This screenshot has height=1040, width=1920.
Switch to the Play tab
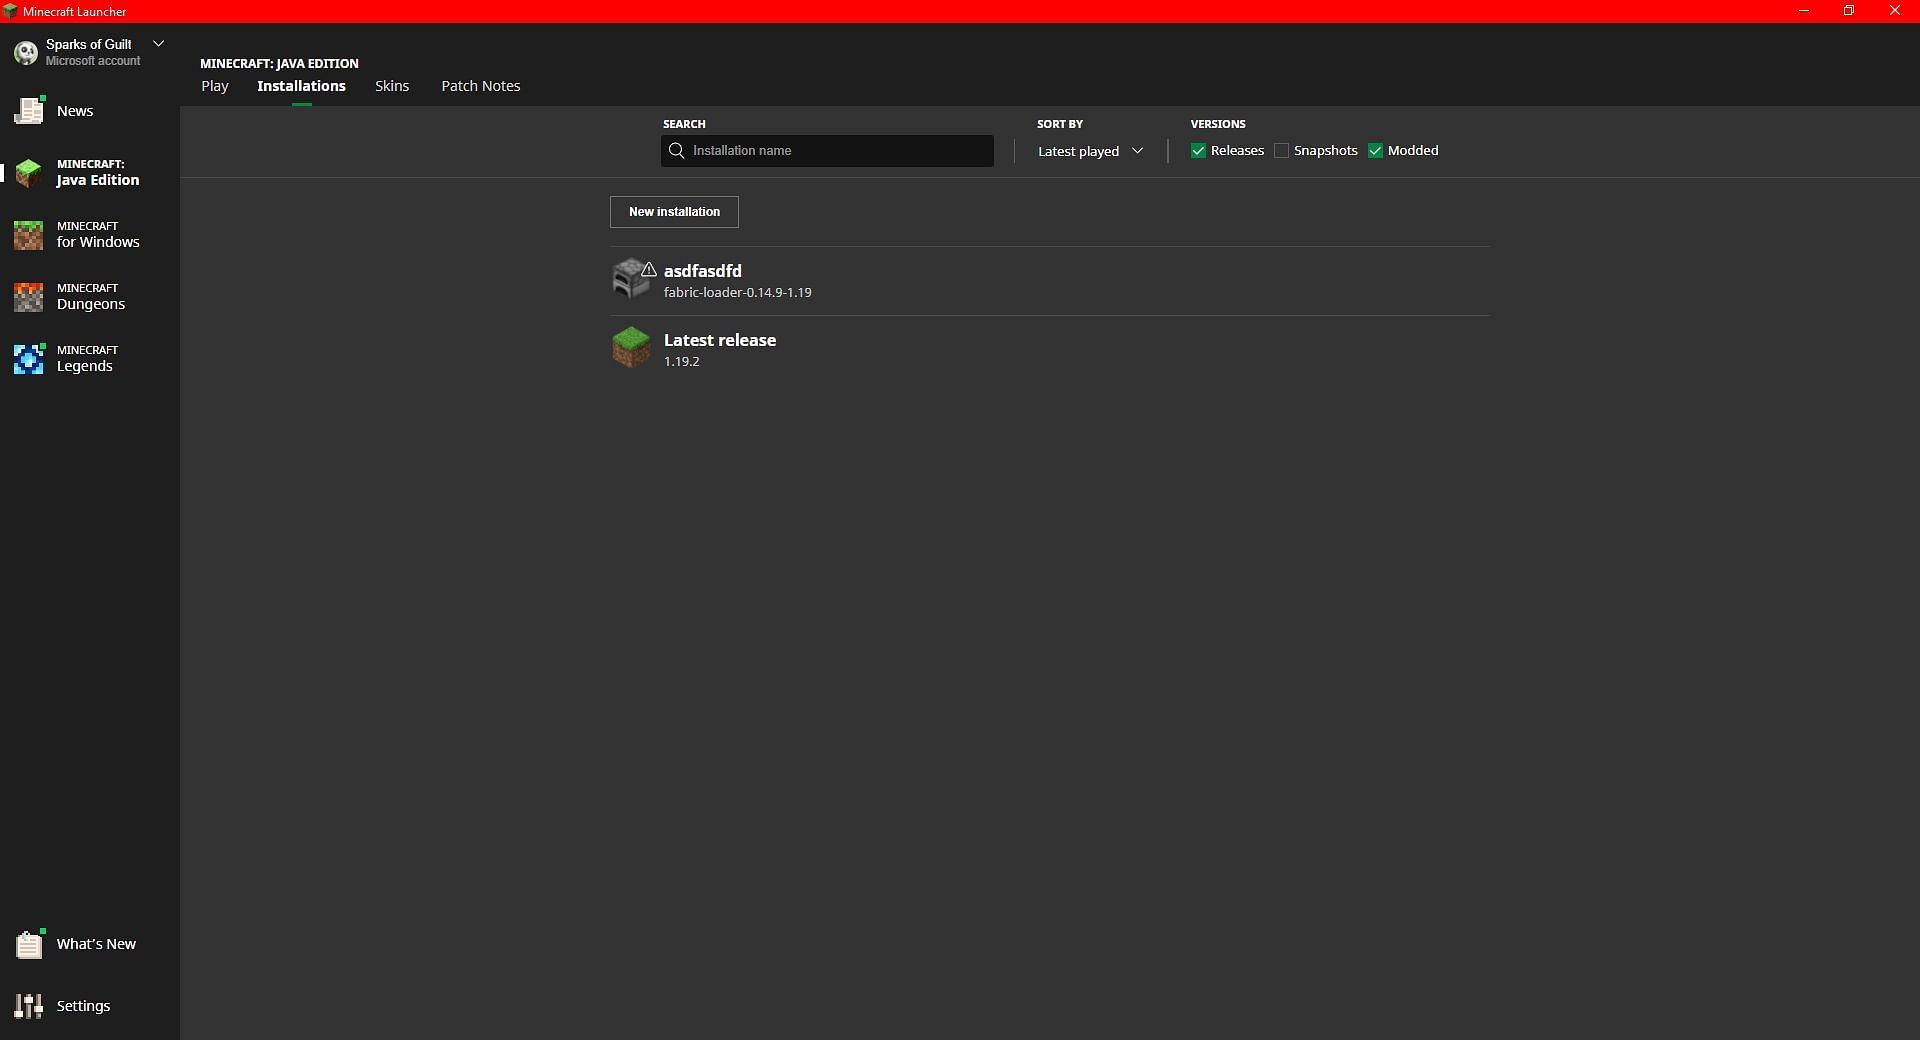click(215, 86)
